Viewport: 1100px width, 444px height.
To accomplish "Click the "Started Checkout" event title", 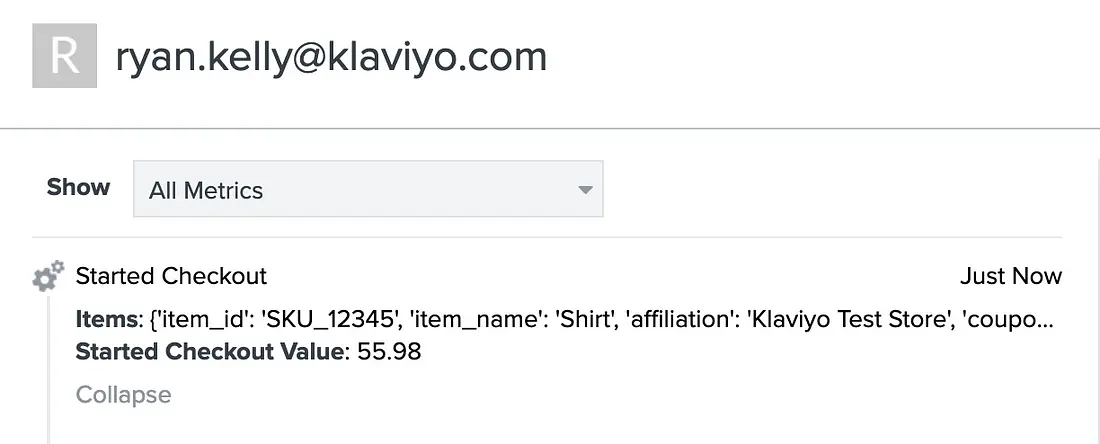I will (171, 276).
